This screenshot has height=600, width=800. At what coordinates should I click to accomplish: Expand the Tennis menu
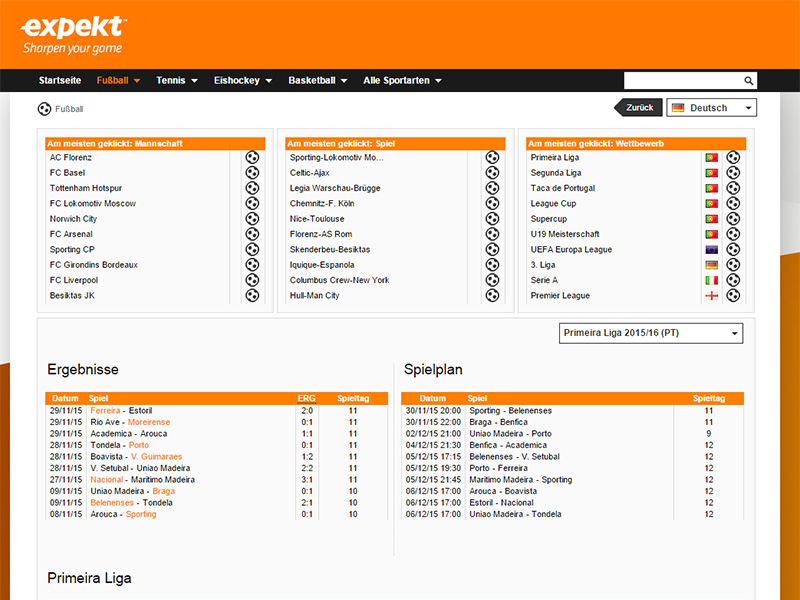177,81
